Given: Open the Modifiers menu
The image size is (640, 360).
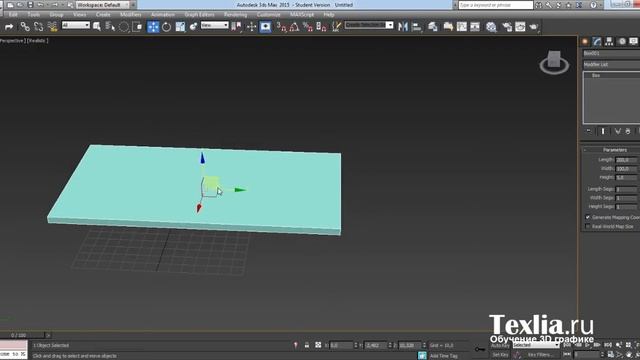Looking at the screenshot, I should [131, 15].
